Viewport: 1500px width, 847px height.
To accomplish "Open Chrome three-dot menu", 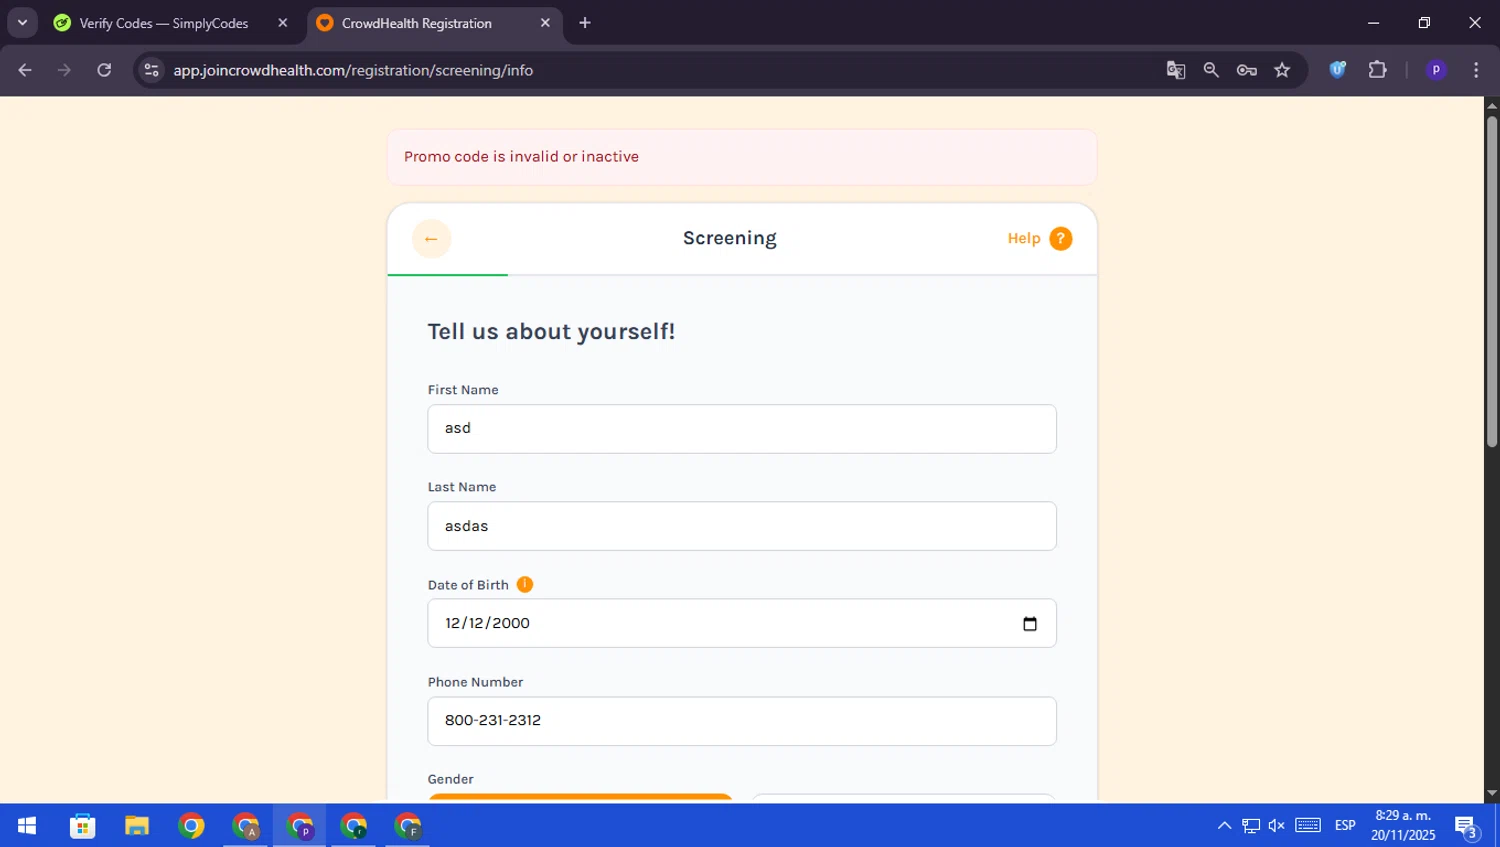I will pos(1476,70).
